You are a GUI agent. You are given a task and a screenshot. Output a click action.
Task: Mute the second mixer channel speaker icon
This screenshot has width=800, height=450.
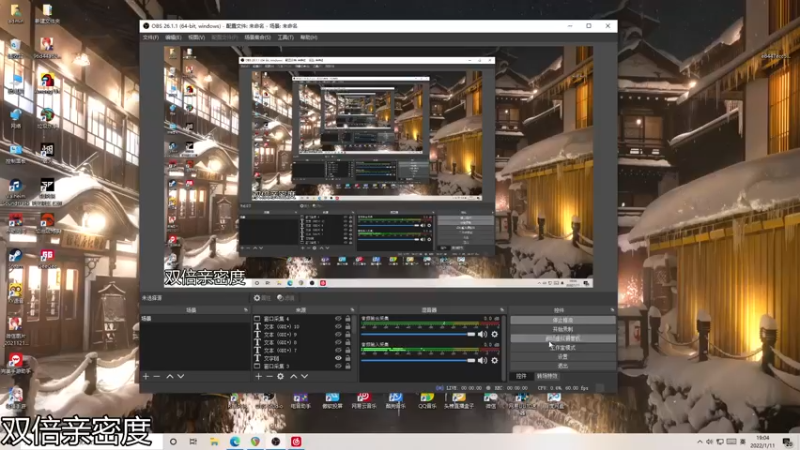pos(482,360)
